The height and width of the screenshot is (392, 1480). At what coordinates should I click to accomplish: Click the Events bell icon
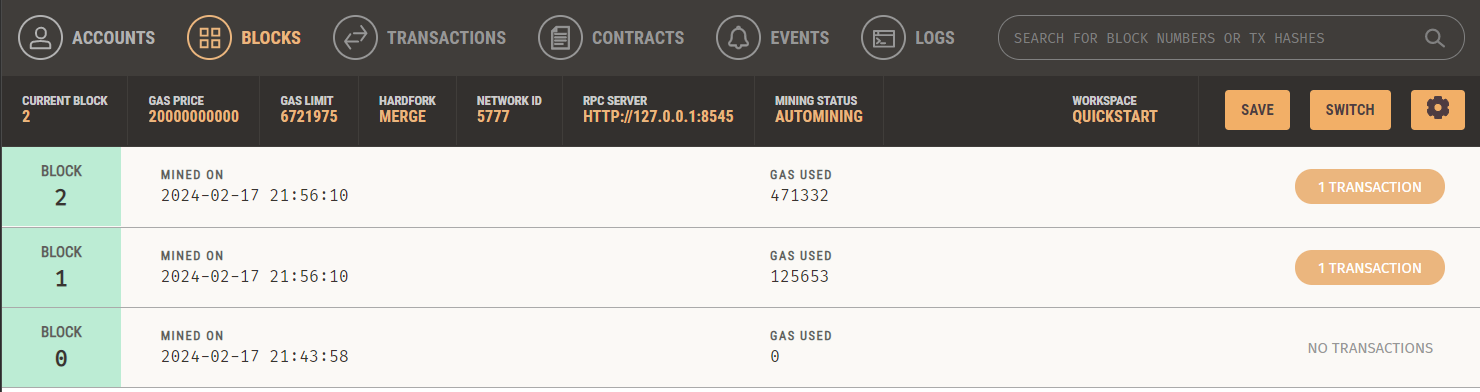pos(738,38)
